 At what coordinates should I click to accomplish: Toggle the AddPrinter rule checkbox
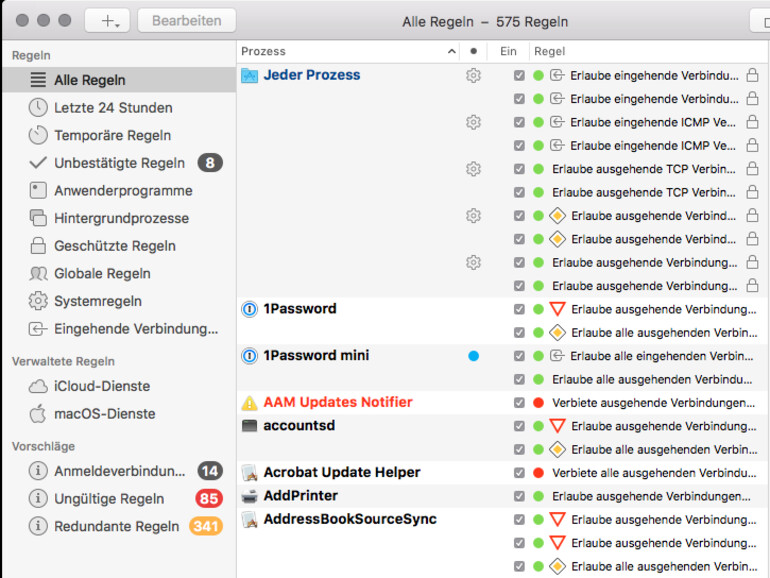pos(518,496)
